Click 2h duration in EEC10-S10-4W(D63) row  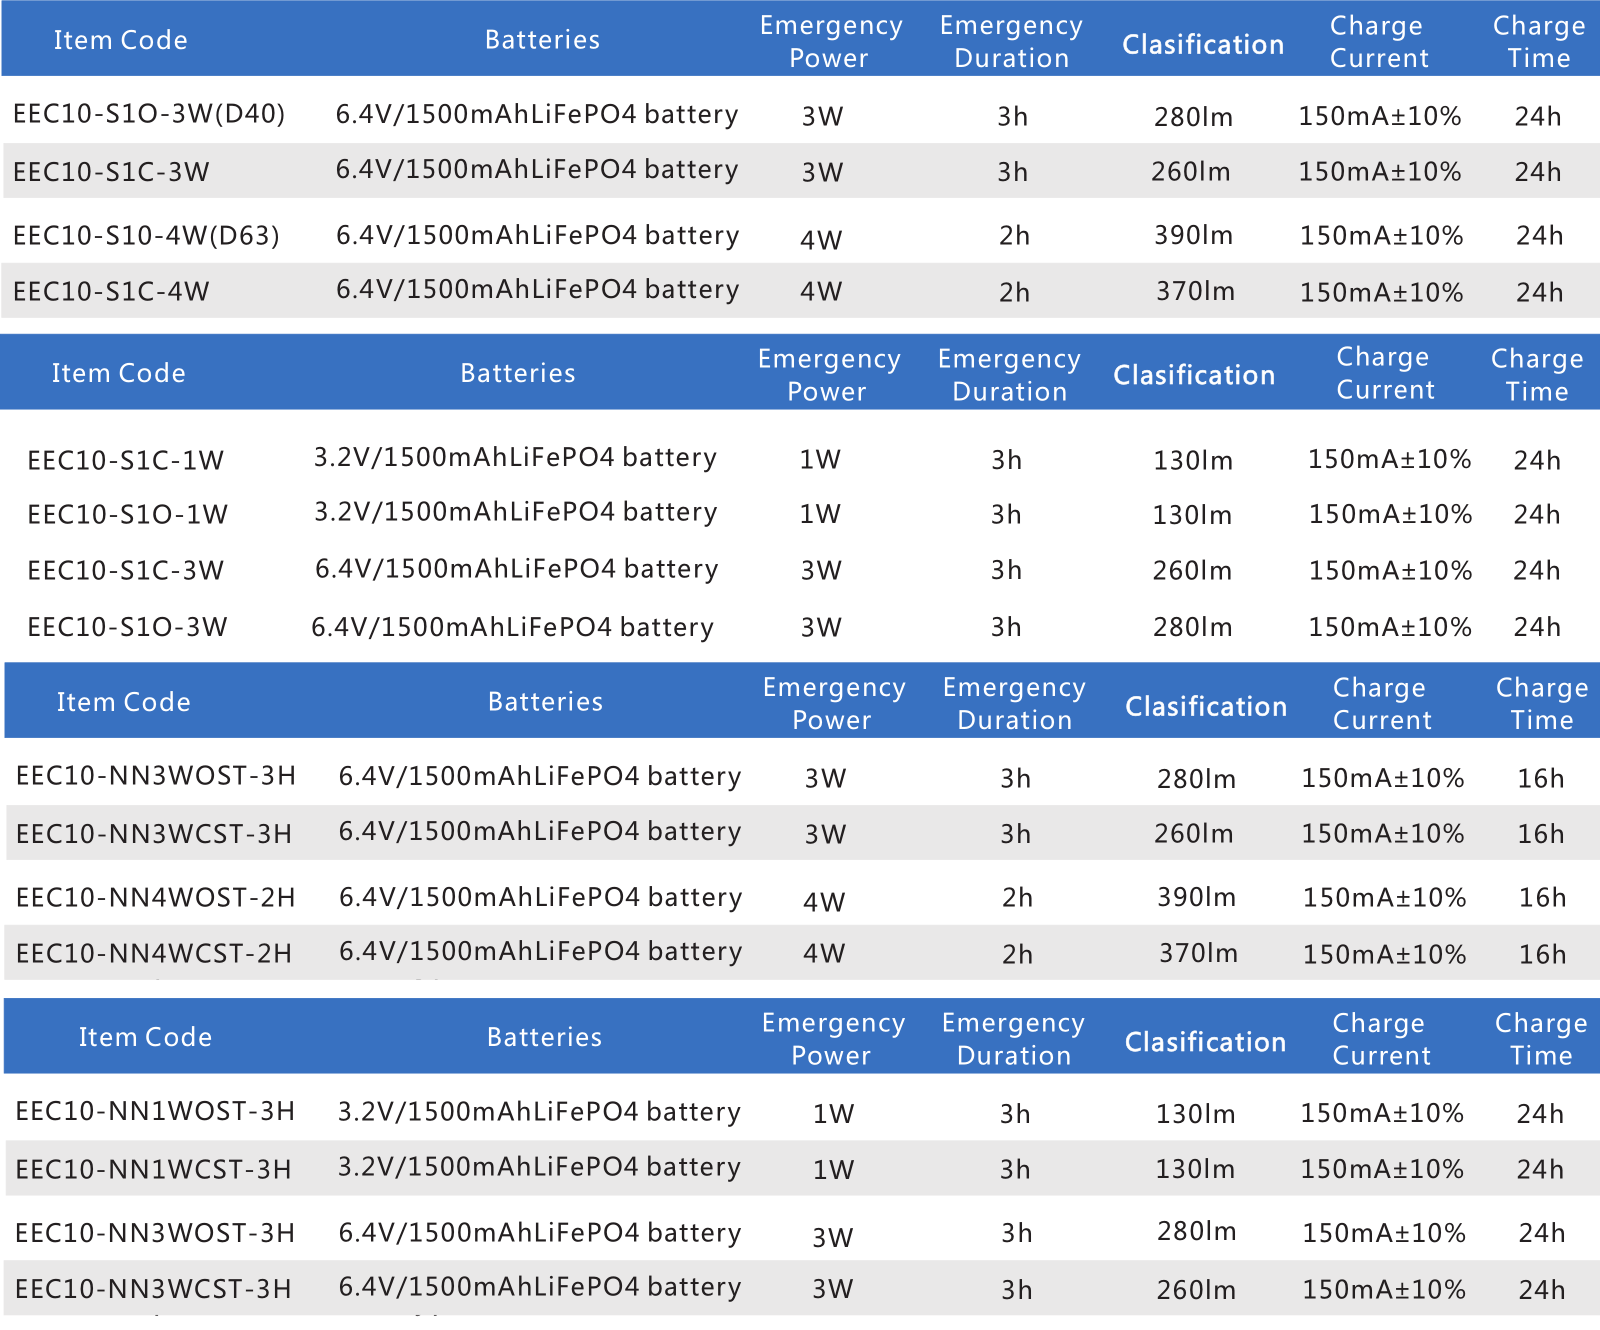tap(1014, 236)
